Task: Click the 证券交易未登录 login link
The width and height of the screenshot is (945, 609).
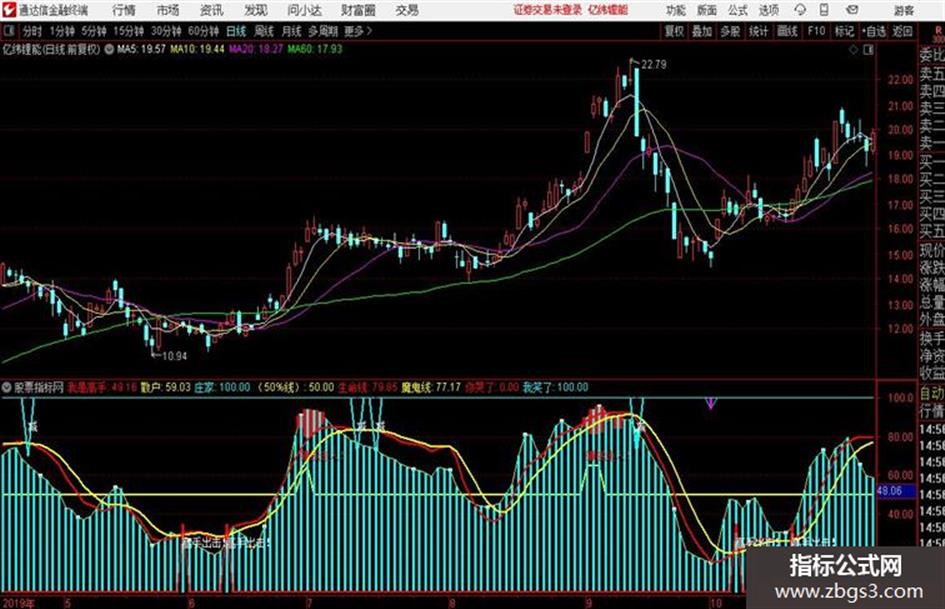Action: (548, 10)
